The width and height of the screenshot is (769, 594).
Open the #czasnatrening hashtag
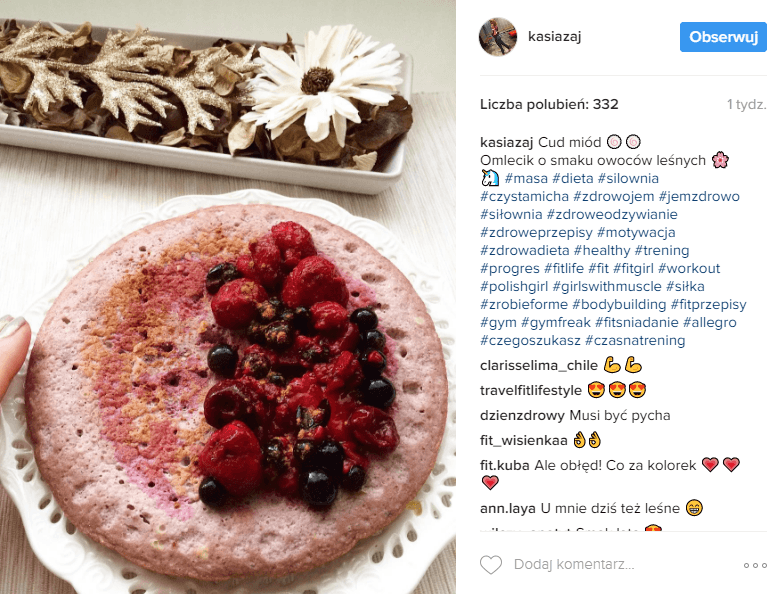pyautogui.click(x=635, y=340)
